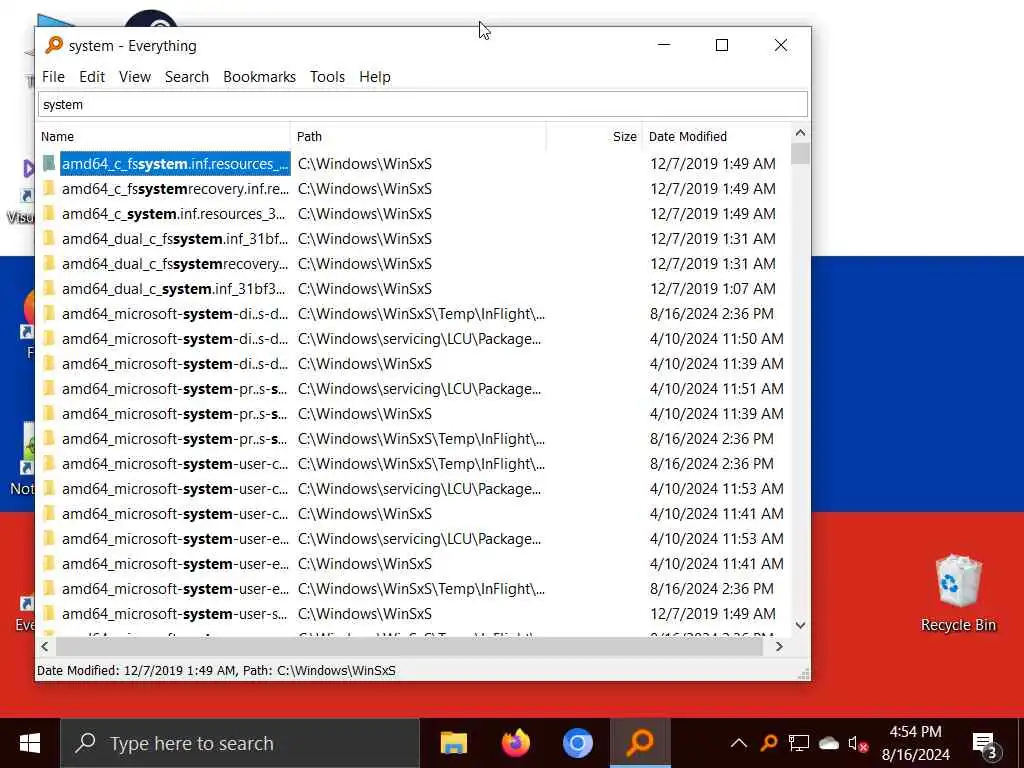Click the search box containing 'system'
The height and width of the screenshot is (768, 1024).
[x=423, y=104]
